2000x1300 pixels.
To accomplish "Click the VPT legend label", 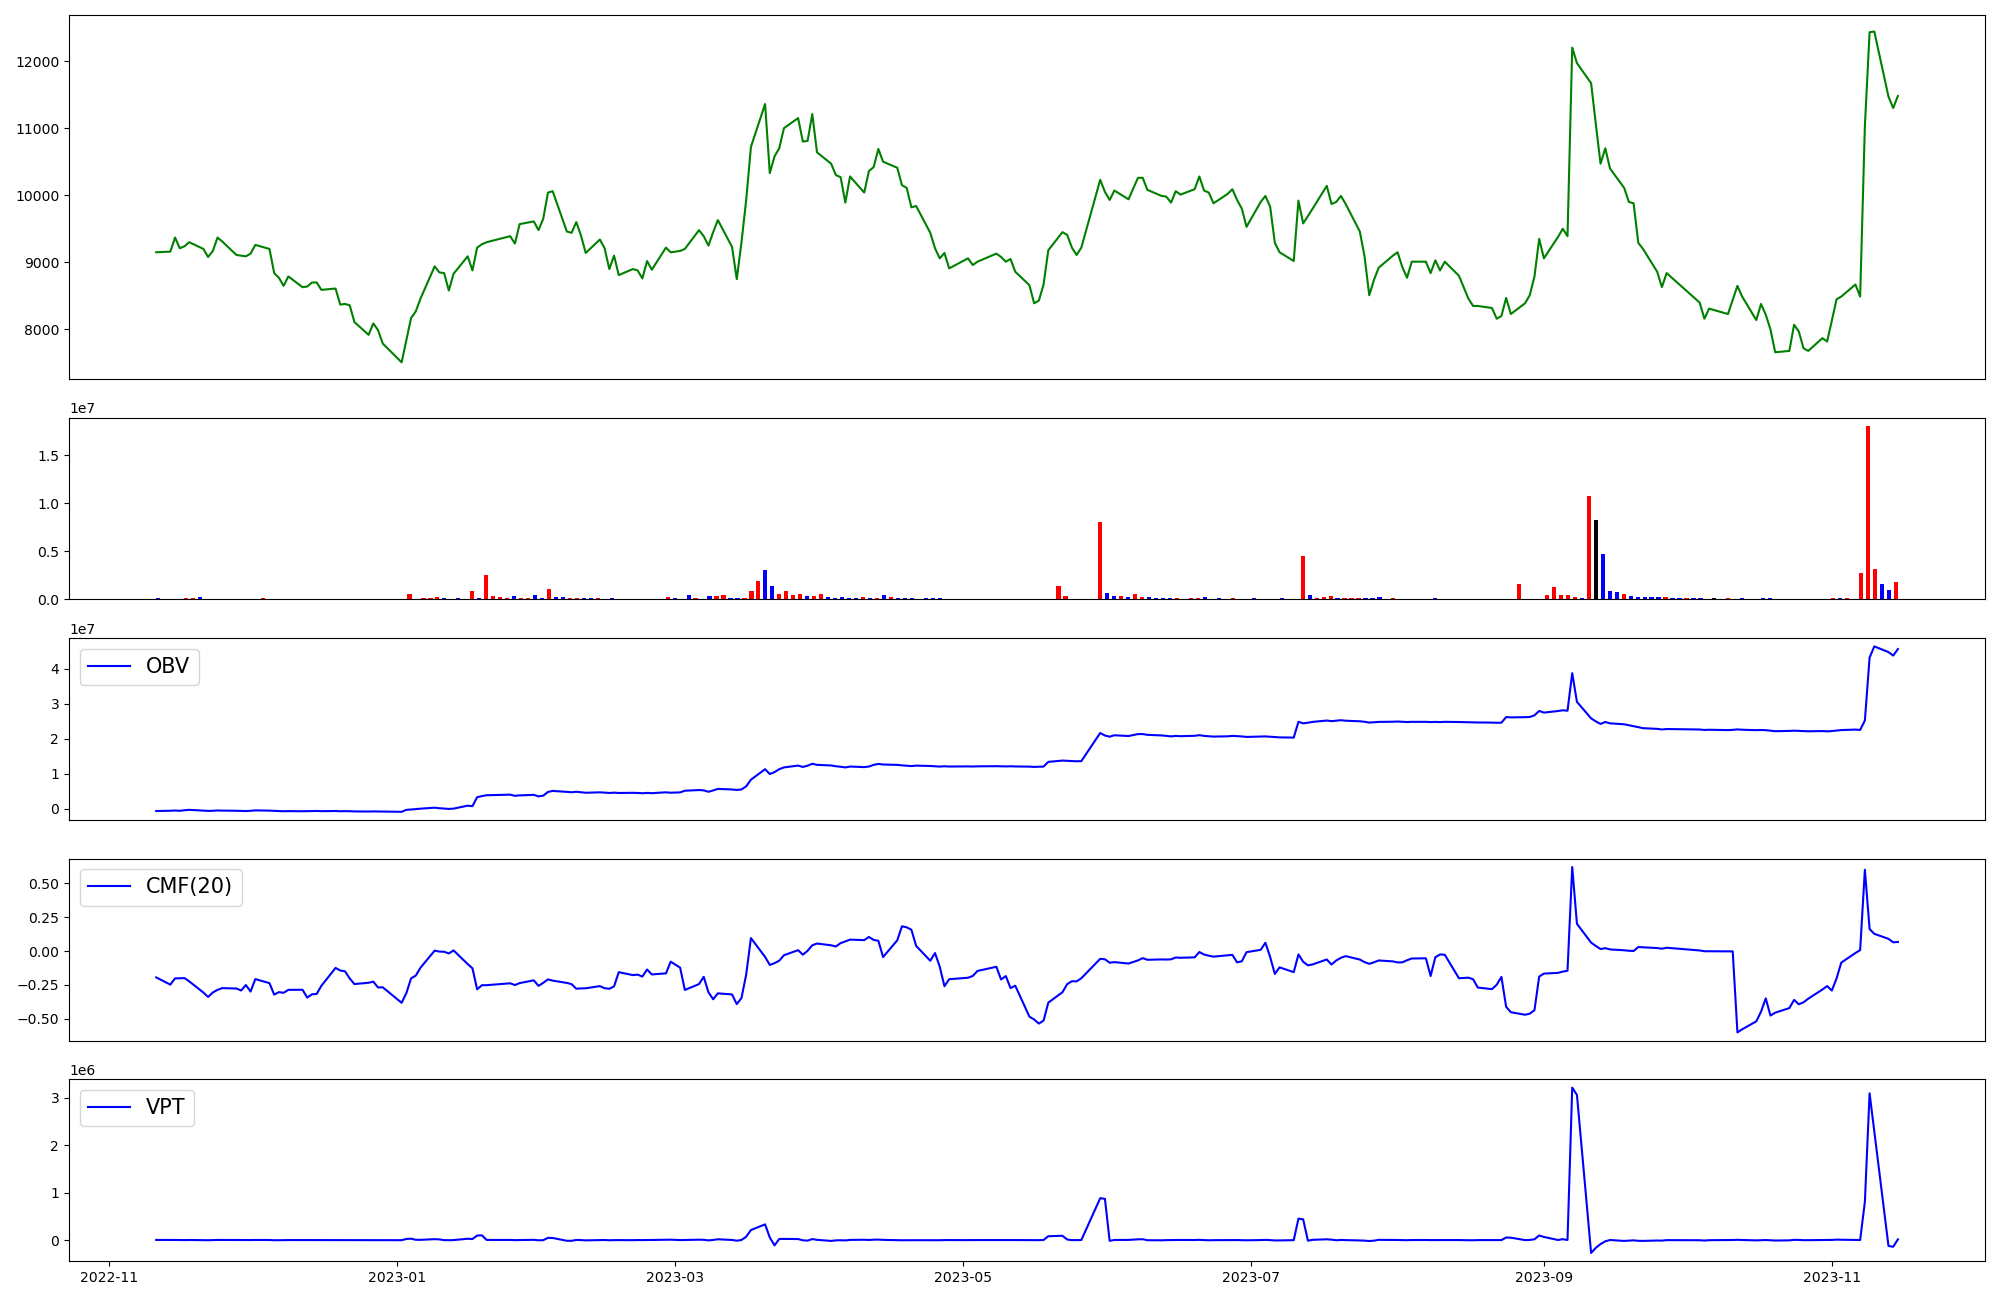I will pyautogui.click(x=165, y=1107).
